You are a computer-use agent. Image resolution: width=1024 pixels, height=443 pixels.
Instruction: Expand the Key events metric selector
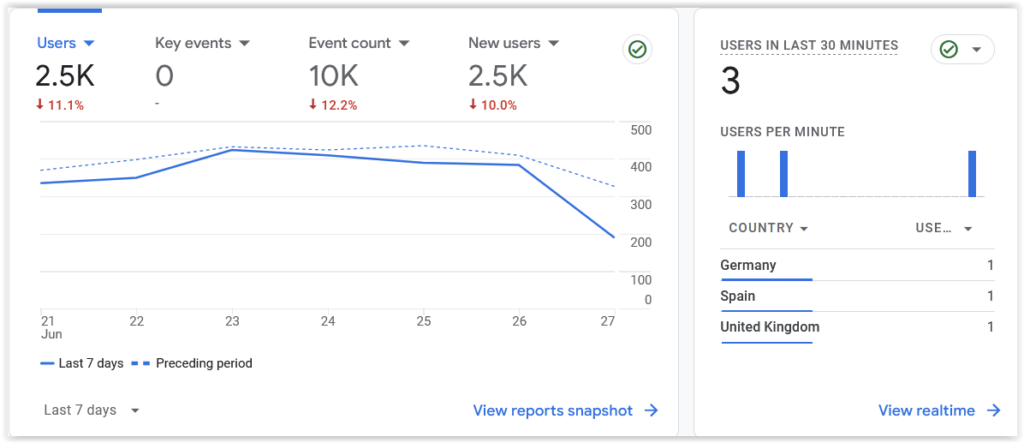point(202,43)
